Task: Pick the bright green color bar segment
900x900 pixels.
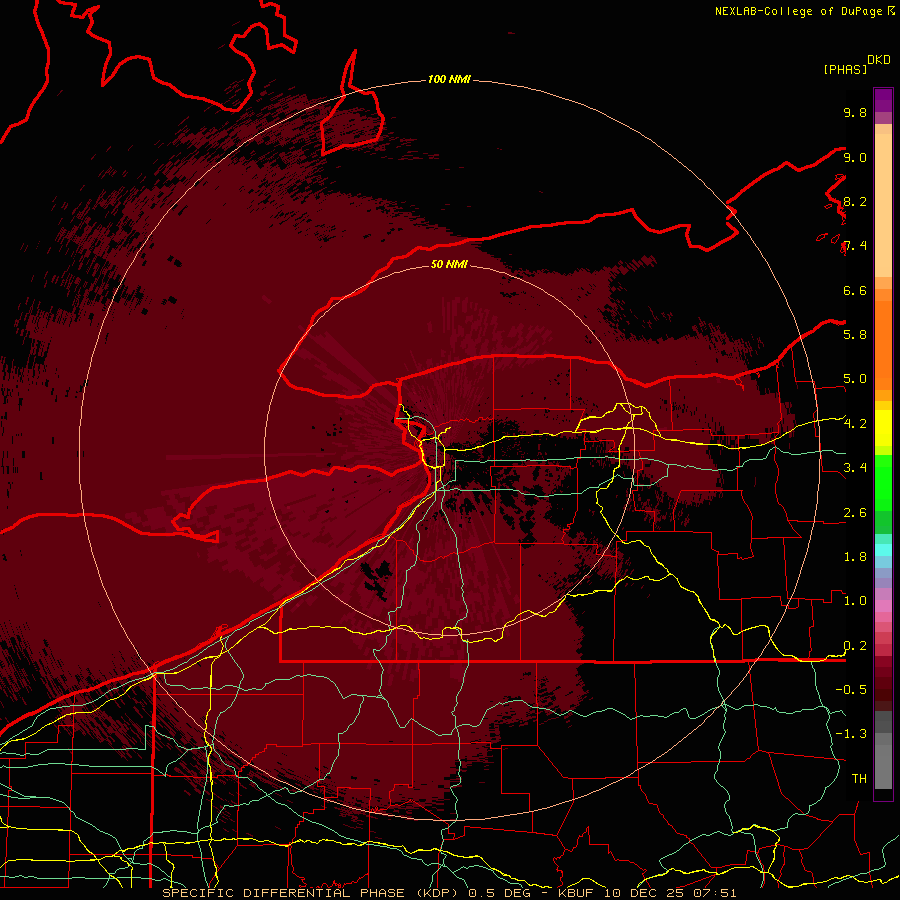Action: click(883, 482)
